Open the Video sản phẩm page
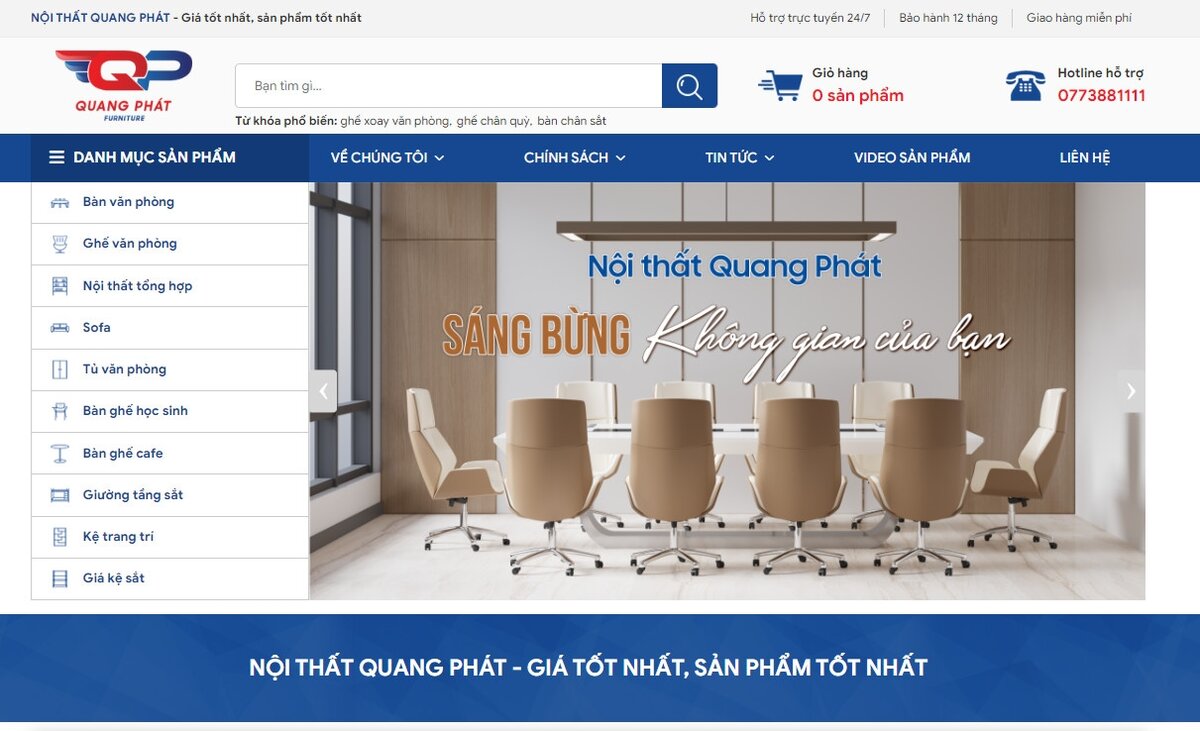The image size is (1200, 731). click(x=912, y=158)
